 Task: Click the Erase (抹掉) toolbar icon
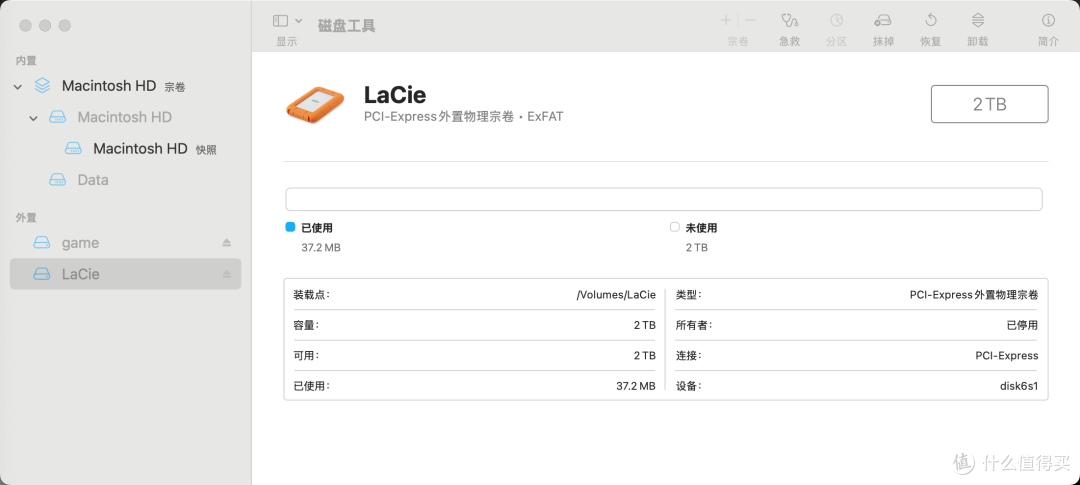tap(883, 20)
